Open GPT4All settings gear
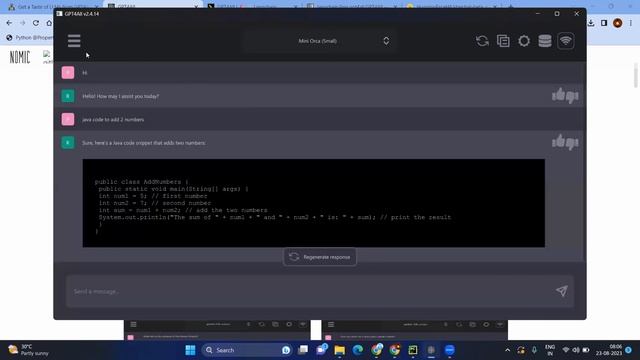Viewport: 640px width, 360px height. coord(524,41)
